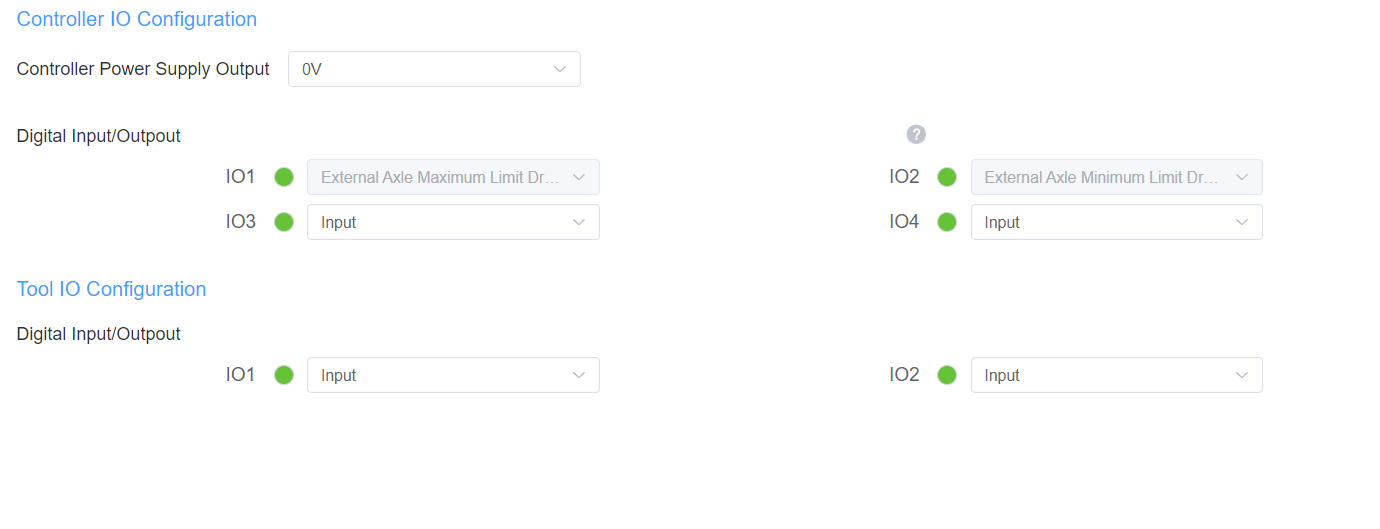Viewport: 1380px width, 529px height.
Task: Click the Tool IO Configuration heading
Action: click(x=112, y=289)
